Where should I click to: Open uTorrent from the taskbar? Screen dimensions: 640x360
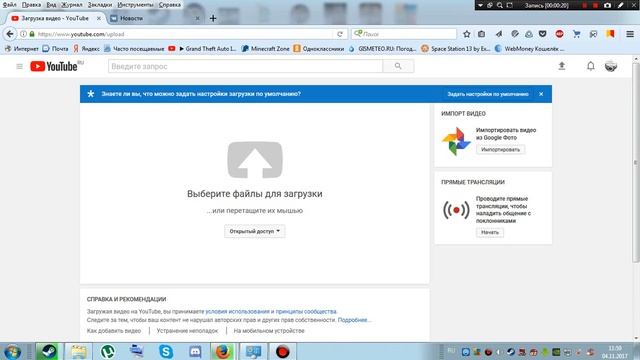pyautogui.click(x=107, y=351)
